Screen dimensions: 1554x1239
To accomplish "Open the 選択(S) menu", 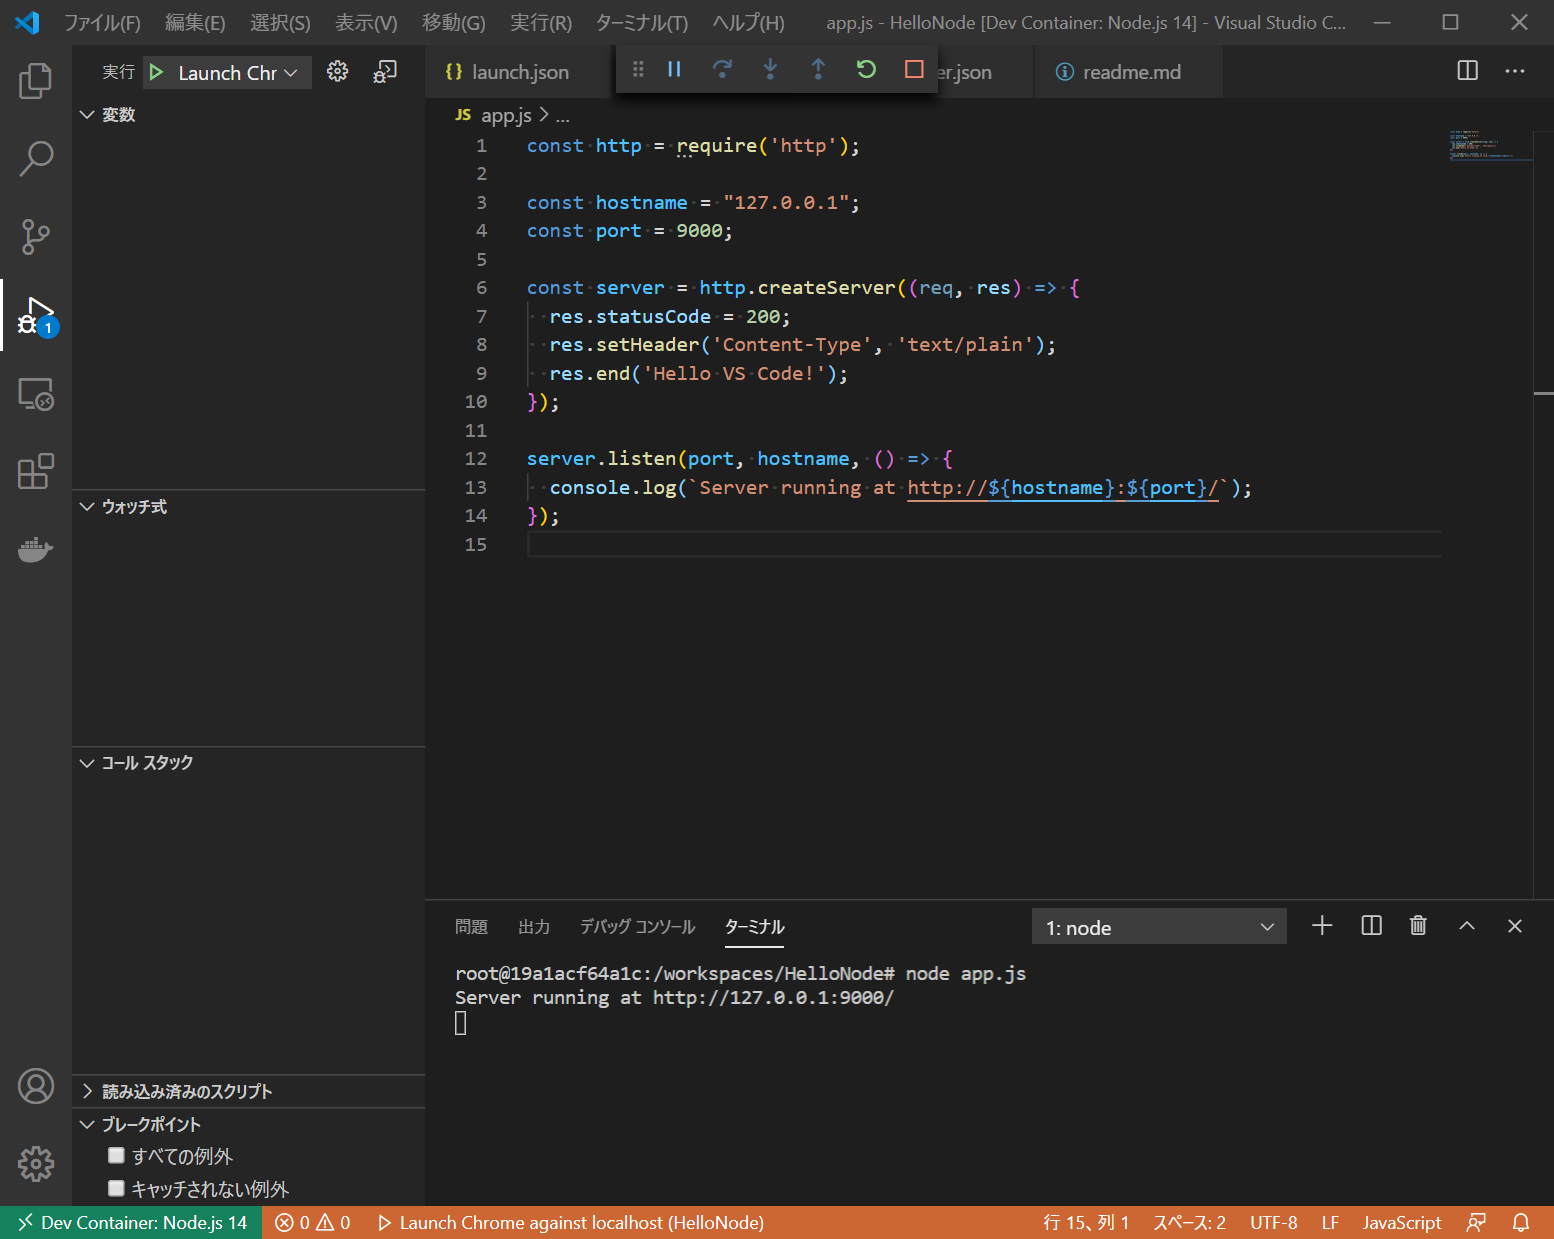I will [280, 22].
